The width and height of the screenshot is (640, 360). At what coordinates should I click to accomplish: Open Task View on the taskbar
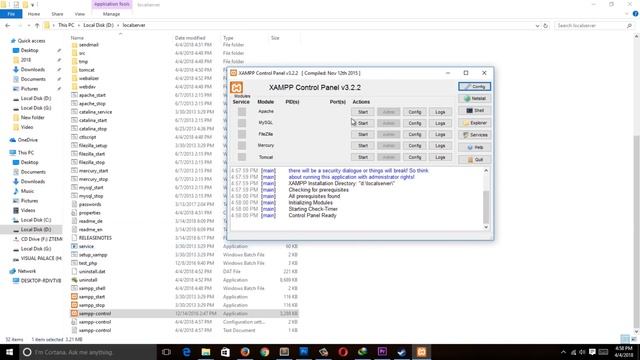click(166, 352)
